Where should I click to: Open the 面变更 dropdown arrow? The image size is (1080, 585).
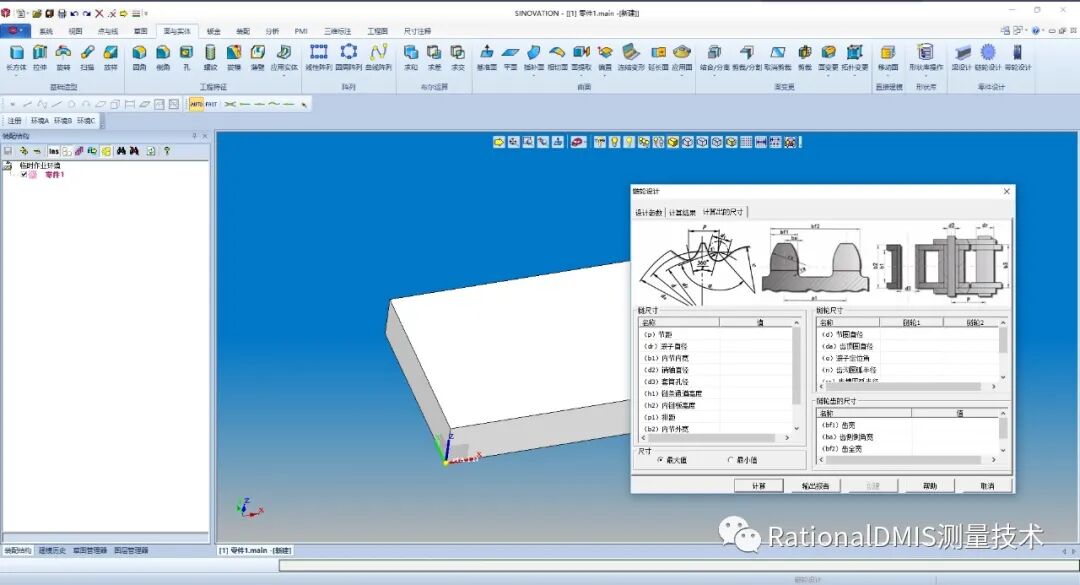pyautogui.click(x=828, y=75)
